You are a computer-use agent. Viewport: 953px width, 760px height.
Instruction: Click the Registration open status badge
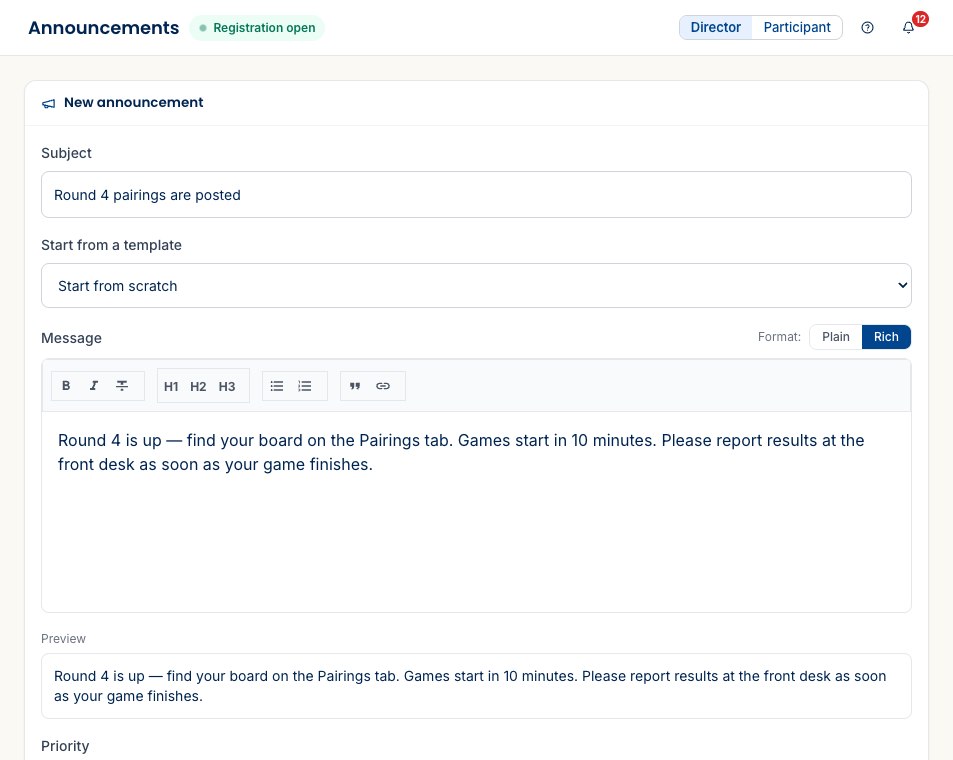coord(257,28)
